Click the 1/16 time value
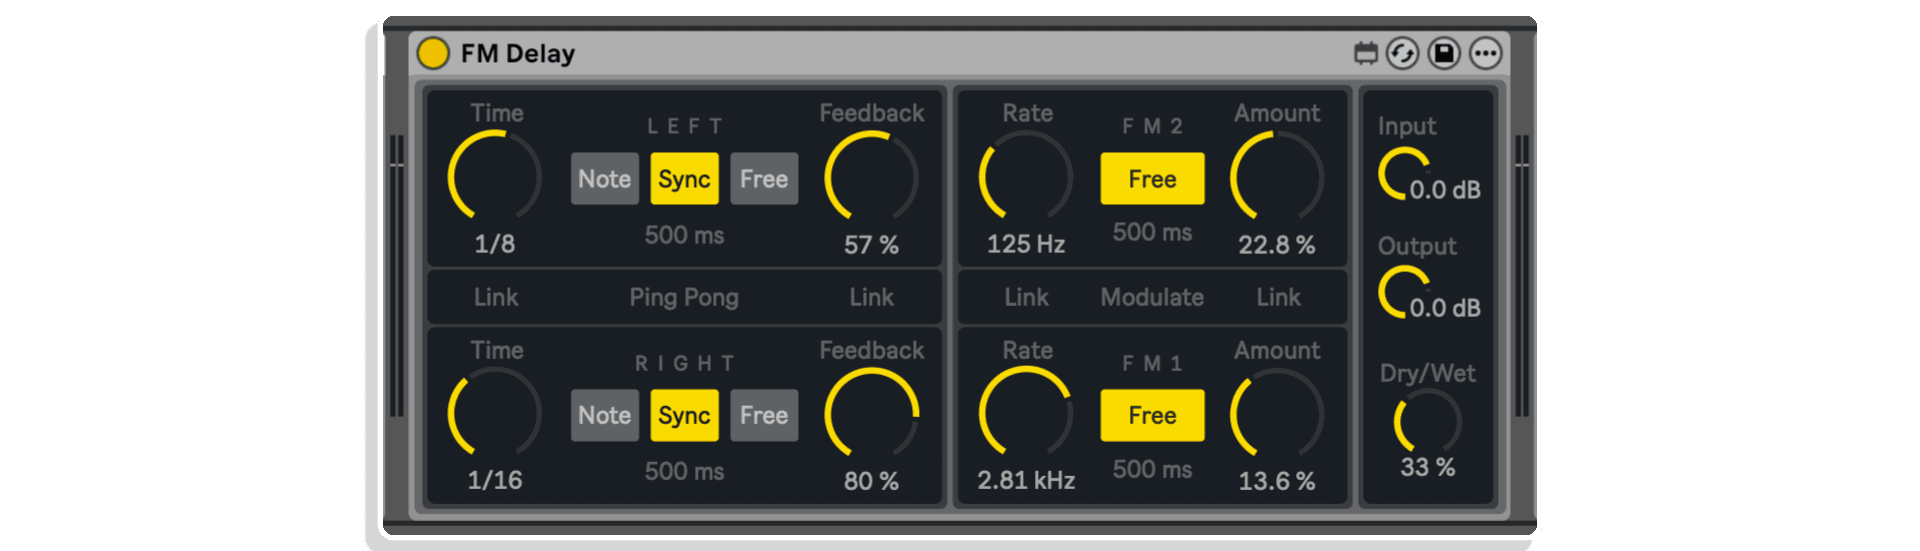Screen dimensions: 1920x551 tap(495, 480)
